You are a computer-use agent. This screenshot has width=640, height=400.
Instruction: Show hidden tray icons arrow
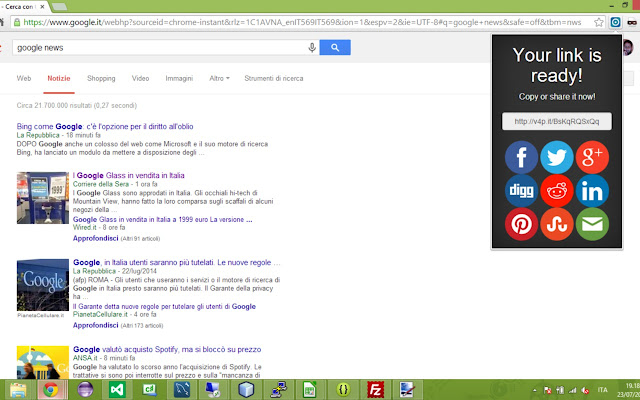(535, 390)
